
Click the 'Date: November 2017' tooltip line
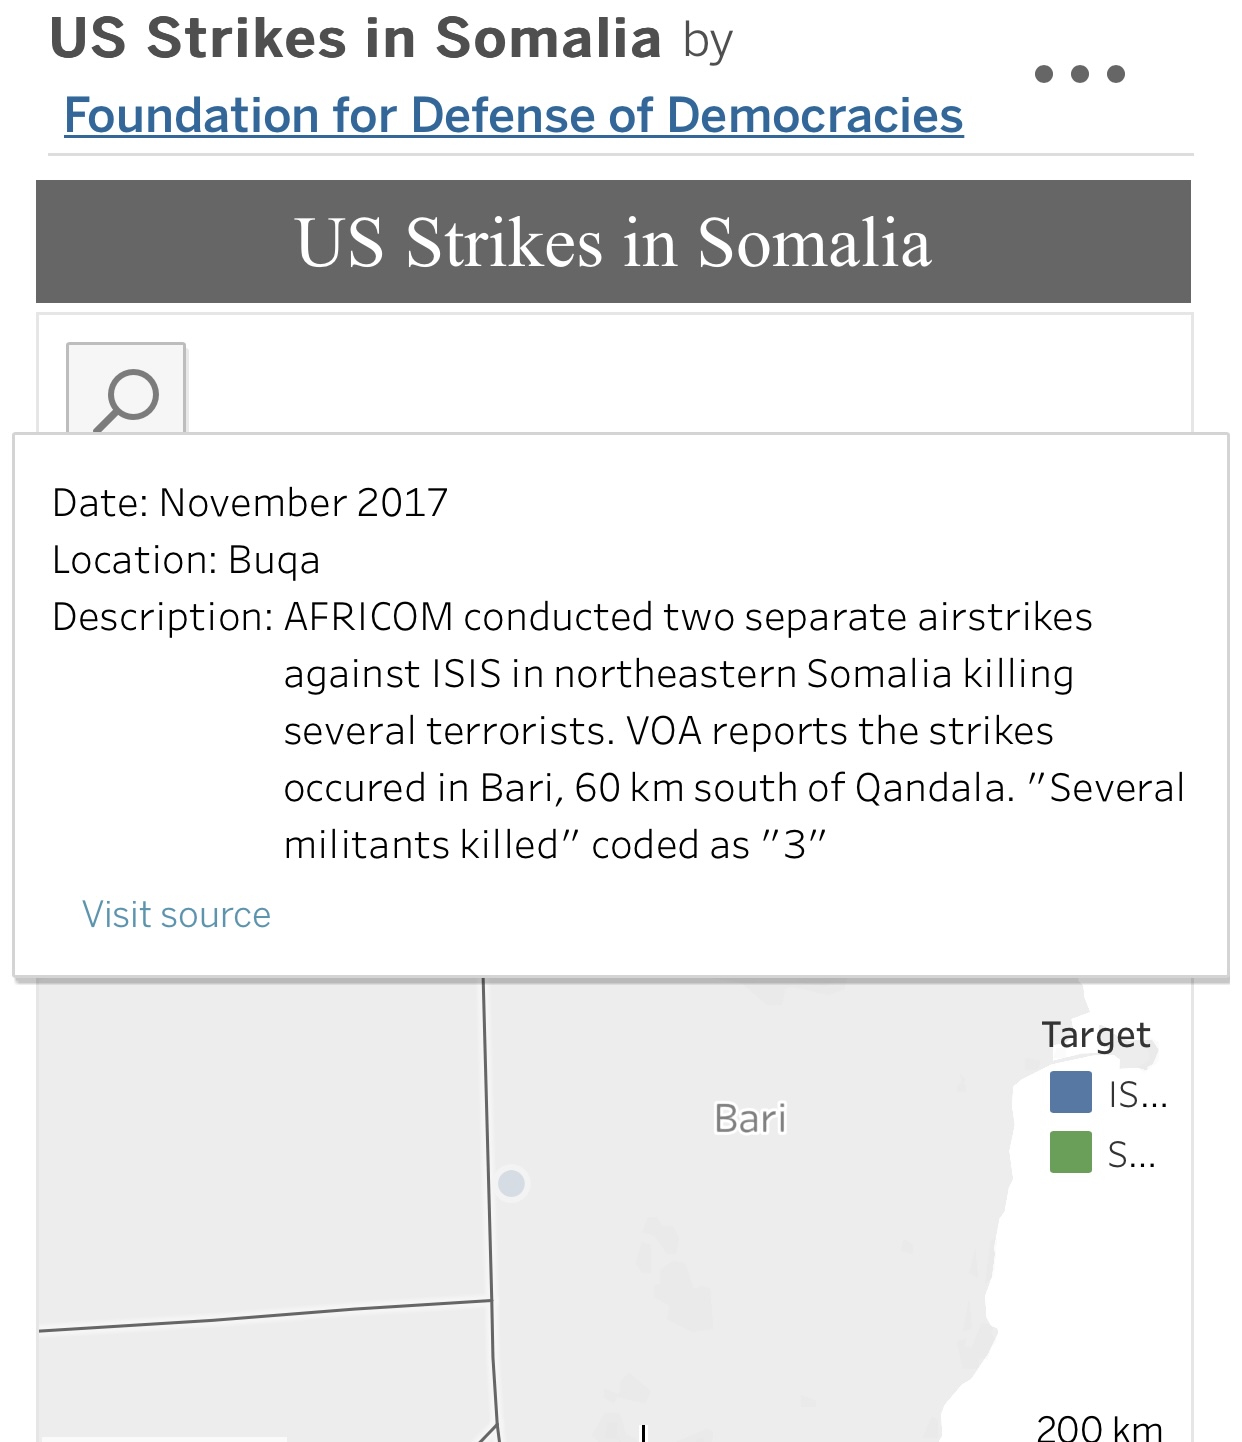[x=250, y=502]
